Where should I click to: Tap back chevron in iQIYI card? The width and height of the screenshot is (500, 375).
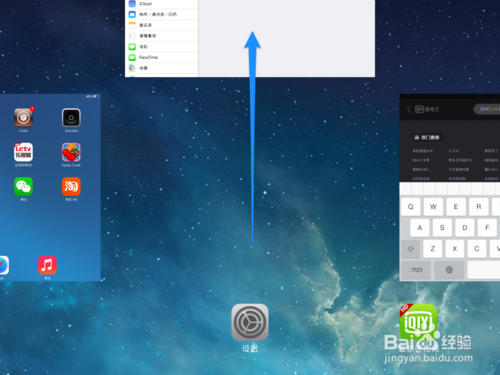pyautogui.click(x=409, y=109)
